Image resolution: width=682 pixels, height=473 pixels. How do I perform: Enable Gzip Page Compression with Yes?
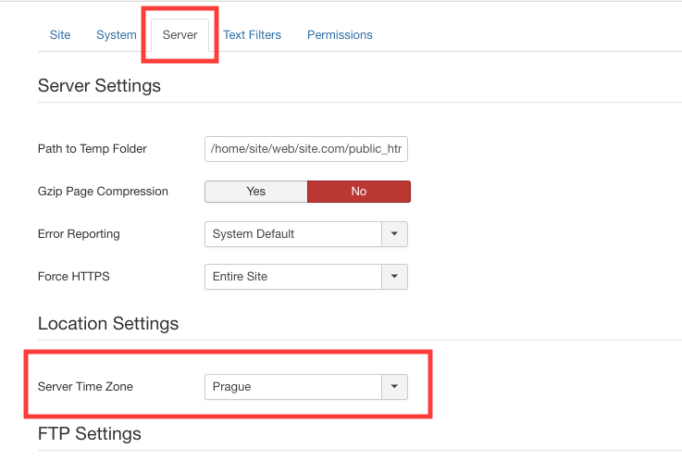pos(256,191)
